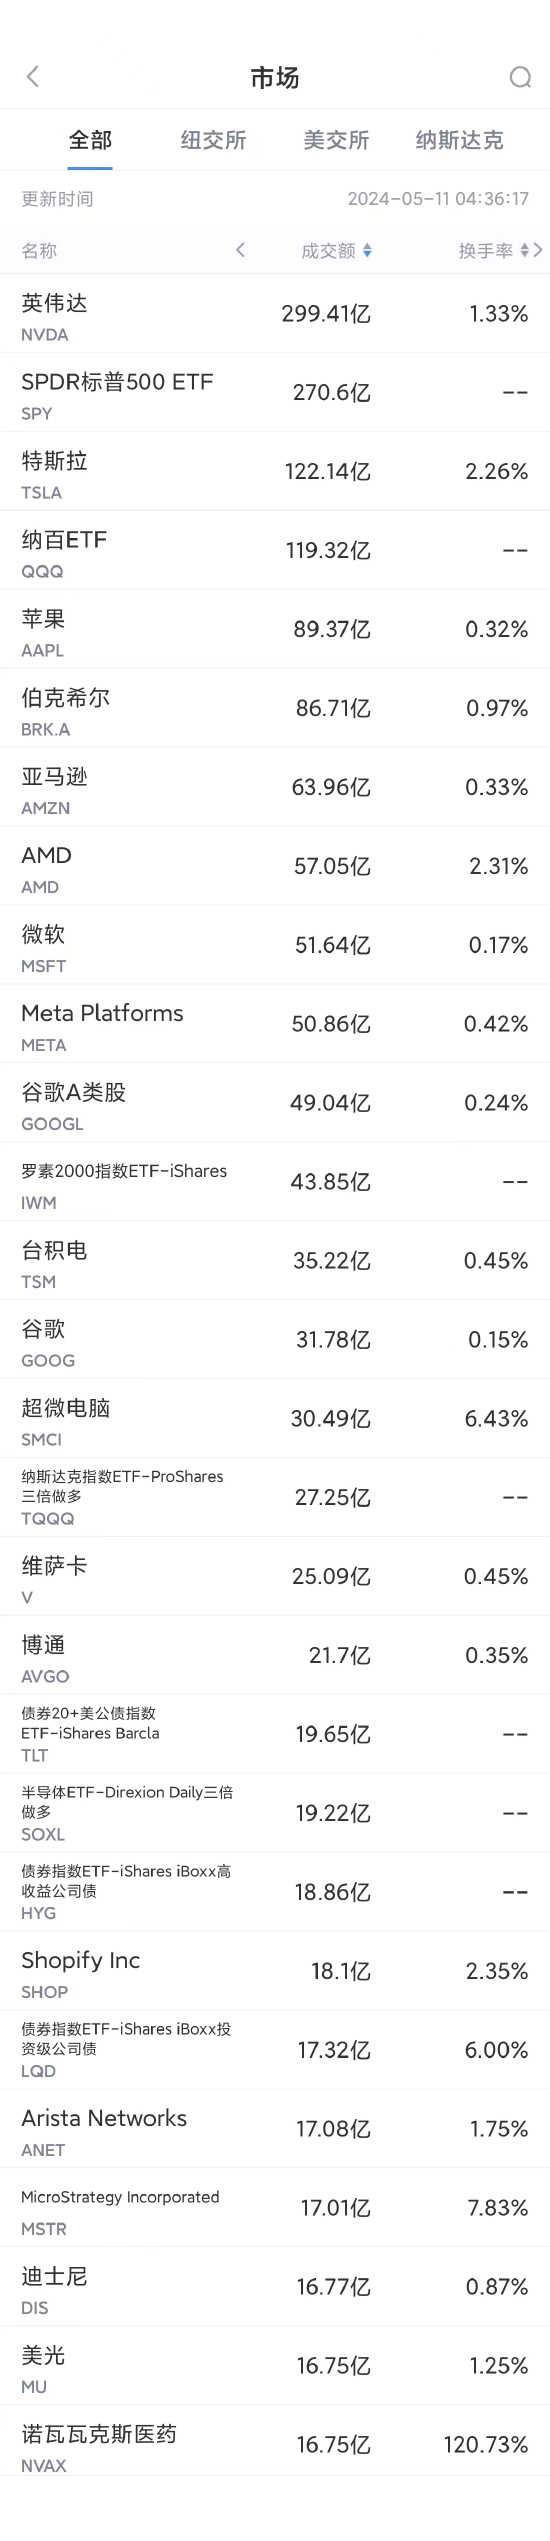Open the Shopify Inc SHOP row
This screenshot has width=550, height=2541.
tap(275, 1972)
